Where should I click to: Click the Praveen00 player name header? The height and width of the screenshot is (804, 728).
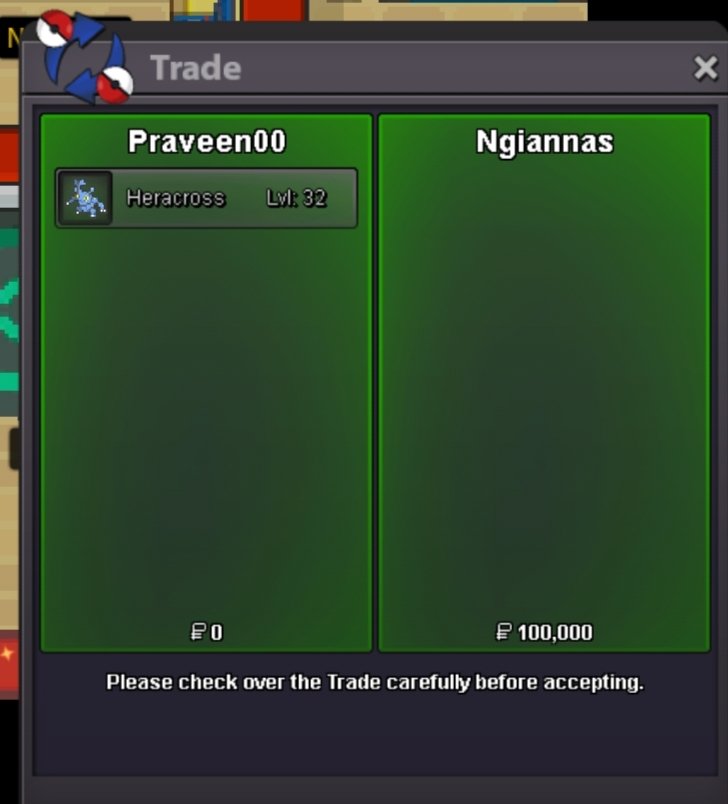pyautogui.click(x=207, y=142)
